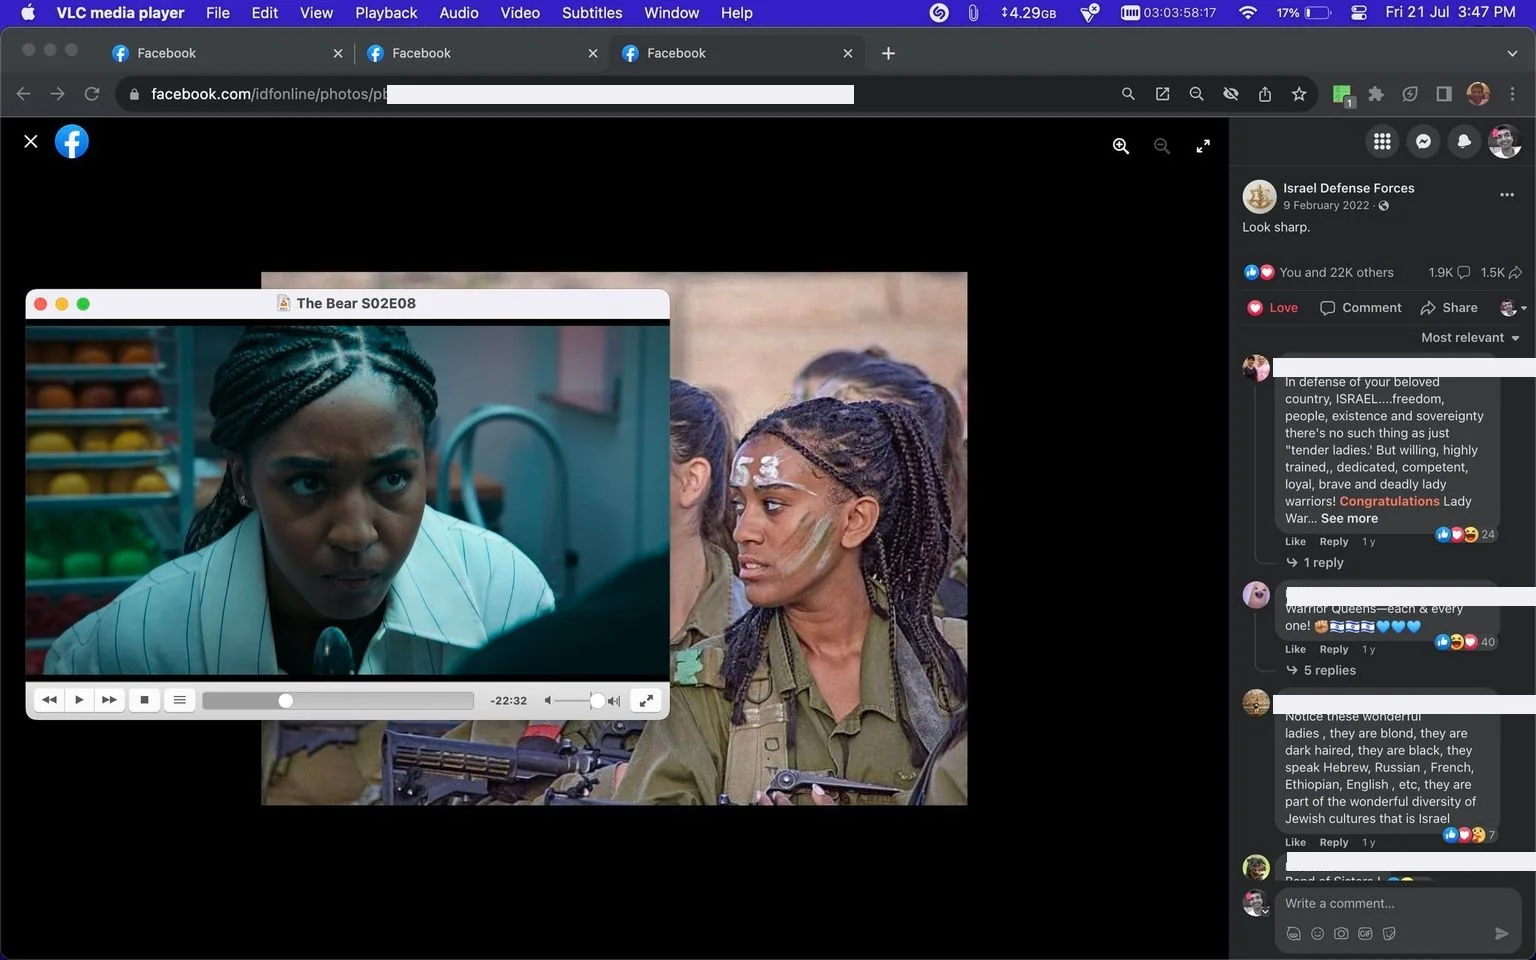Open Video menu in menu bar
This screenshot has height=960, width=1536.
[520, 13]
